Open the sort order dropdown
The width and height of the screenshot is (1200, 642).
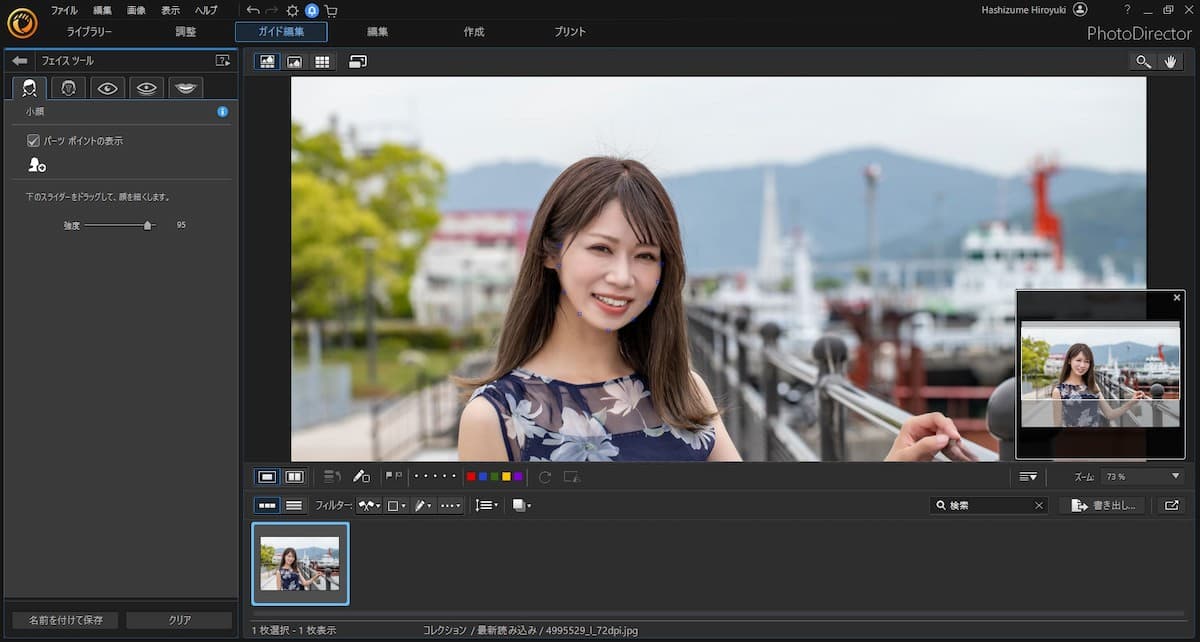coord(486,506)
